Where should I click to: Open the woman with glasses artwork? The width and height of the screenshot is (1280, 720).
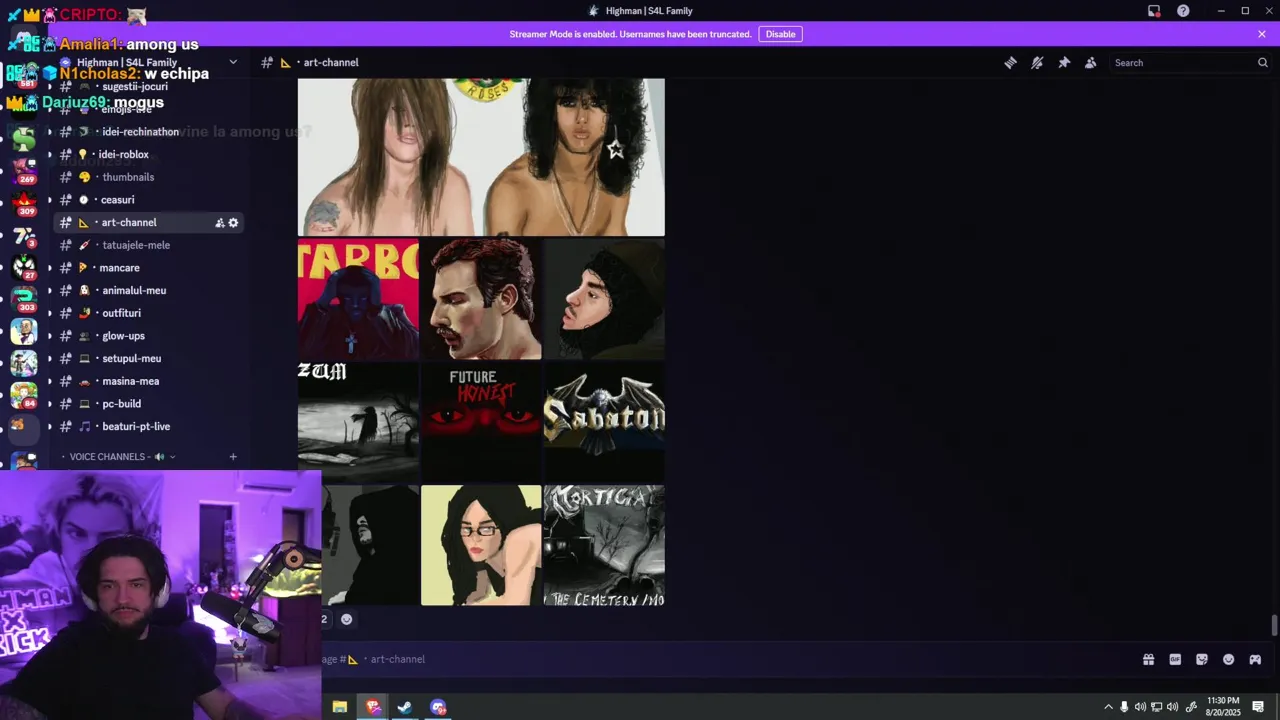(481, 545)
